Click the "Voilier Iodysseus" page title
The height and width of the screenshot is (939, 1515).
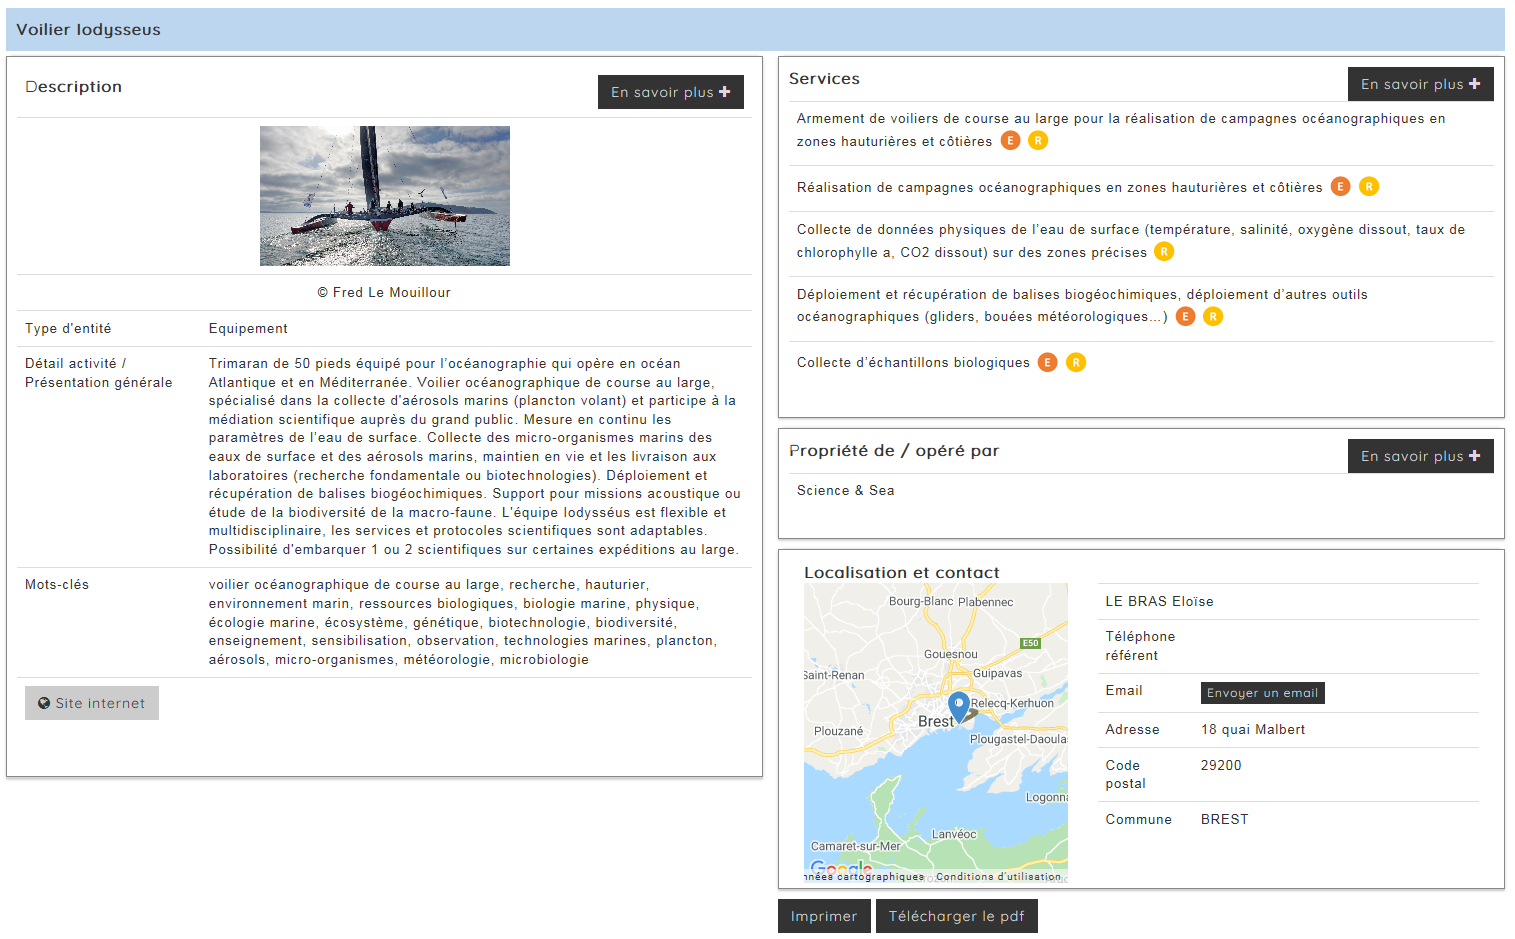[89, 30]
